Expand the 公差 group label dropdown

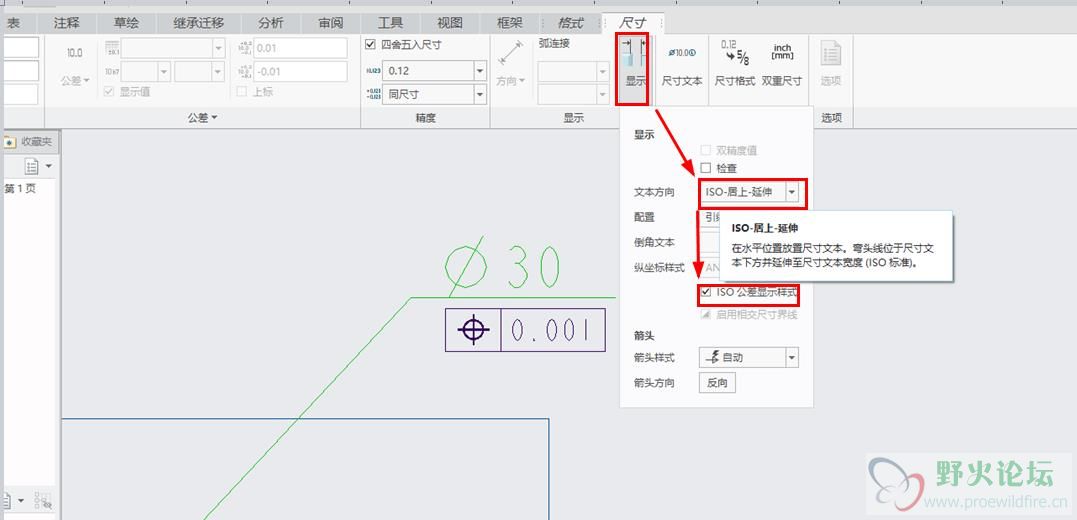click(x=203, y=118)
